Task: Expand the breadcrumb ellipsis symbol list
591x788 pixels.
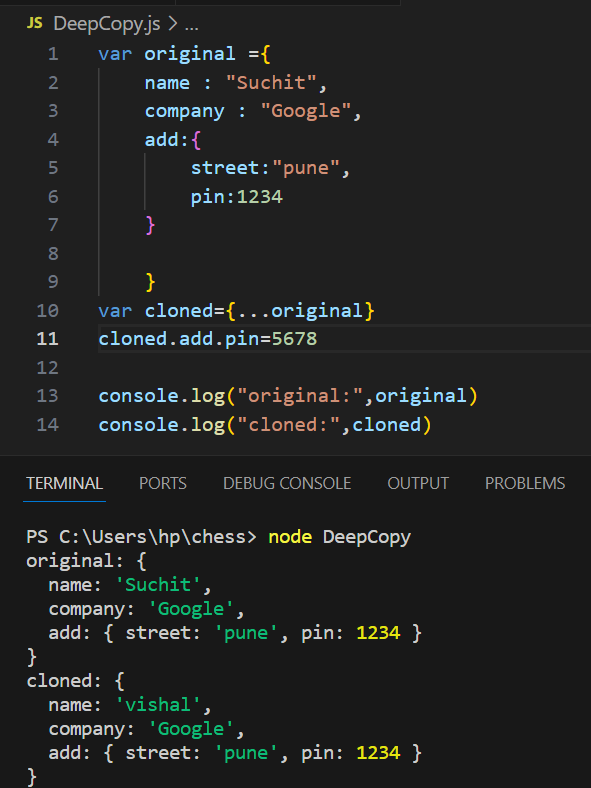Action: click(x=191, y=25)
